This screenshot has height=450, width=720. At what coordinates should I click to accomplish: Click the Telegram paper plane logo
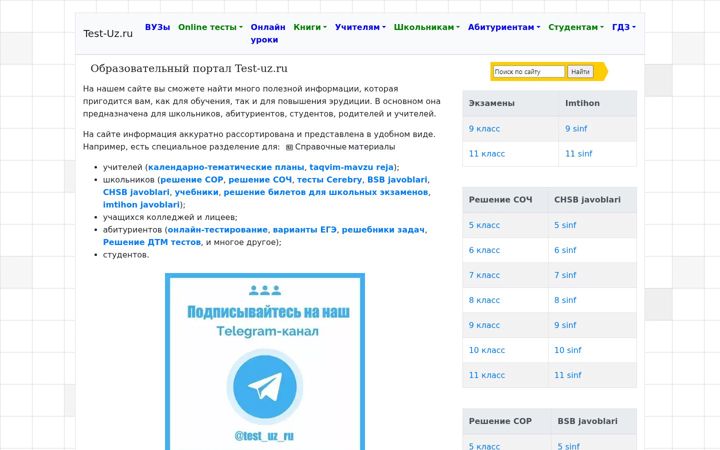point(265,387)
